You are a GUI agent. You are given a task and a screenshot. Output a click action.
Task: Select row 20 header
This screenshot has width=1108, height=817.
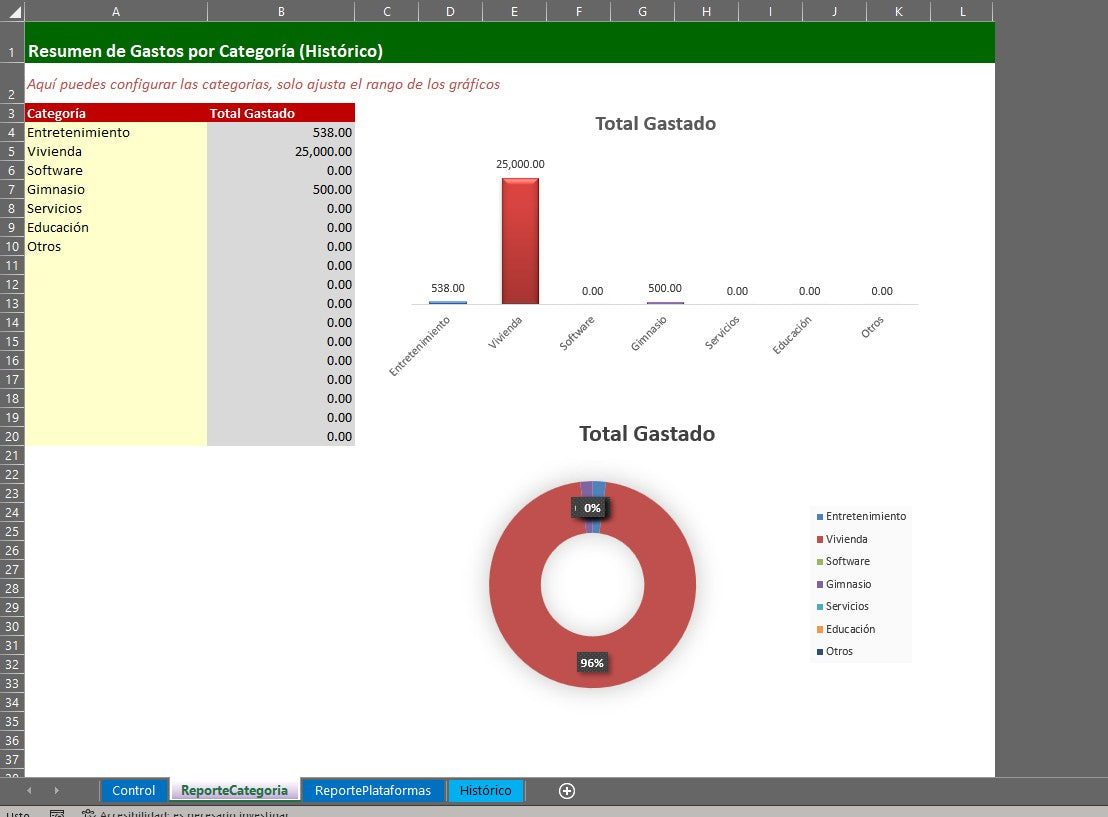[12, 437]
